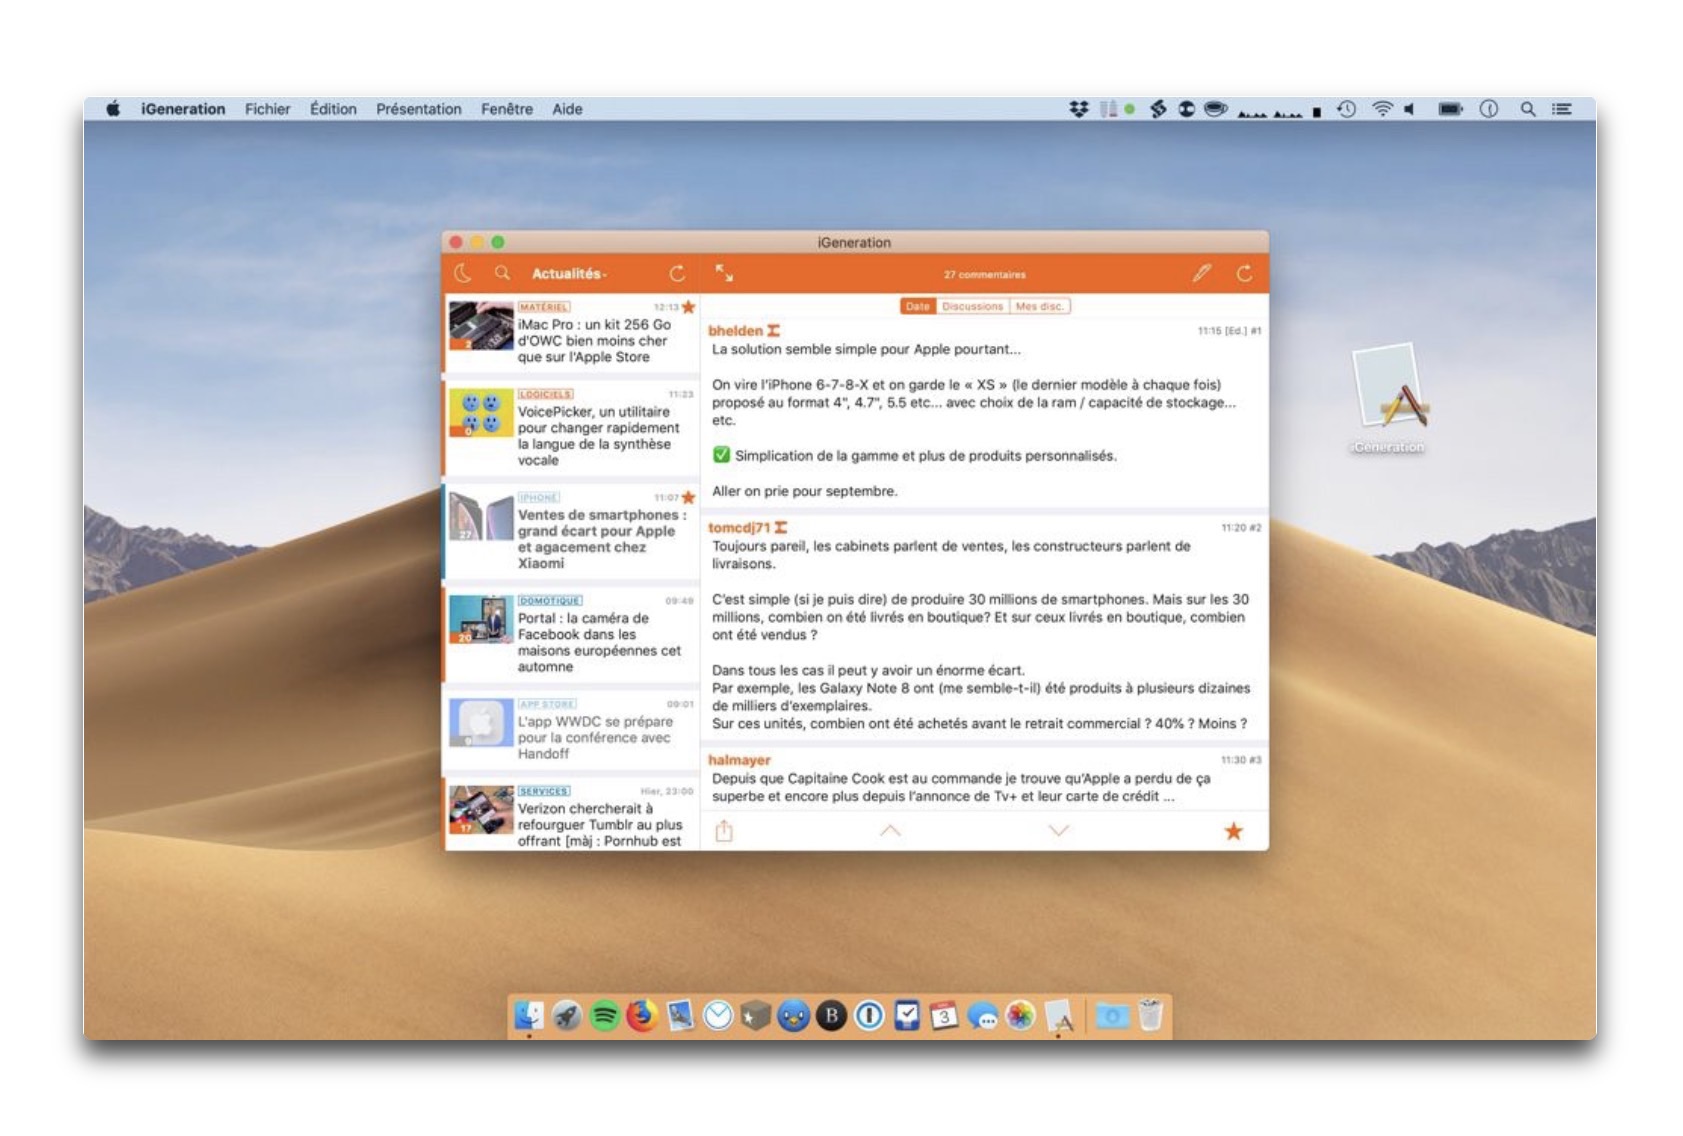Open the Portal Facebook camera article

point(571,635)
